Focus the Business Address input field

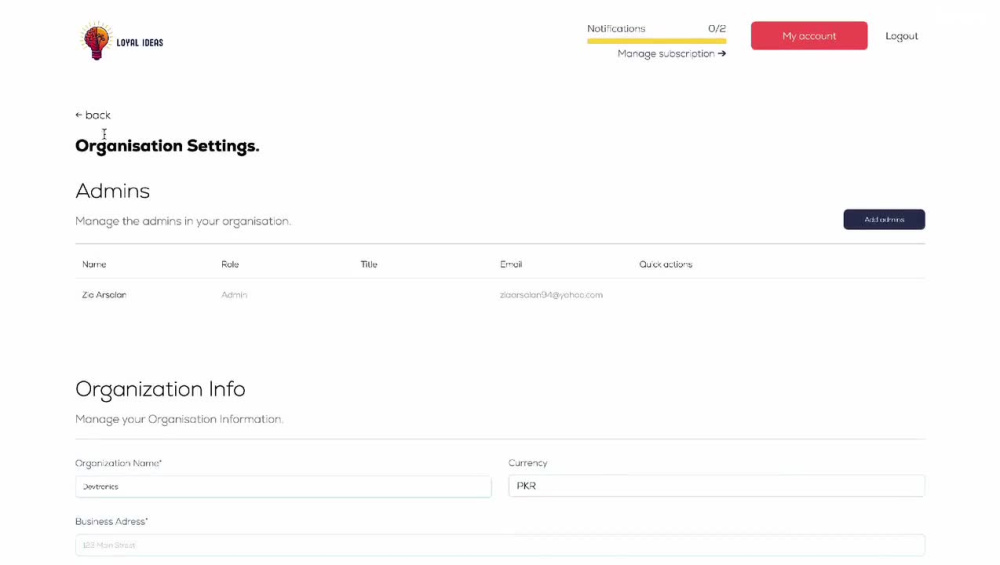point(500,545)
